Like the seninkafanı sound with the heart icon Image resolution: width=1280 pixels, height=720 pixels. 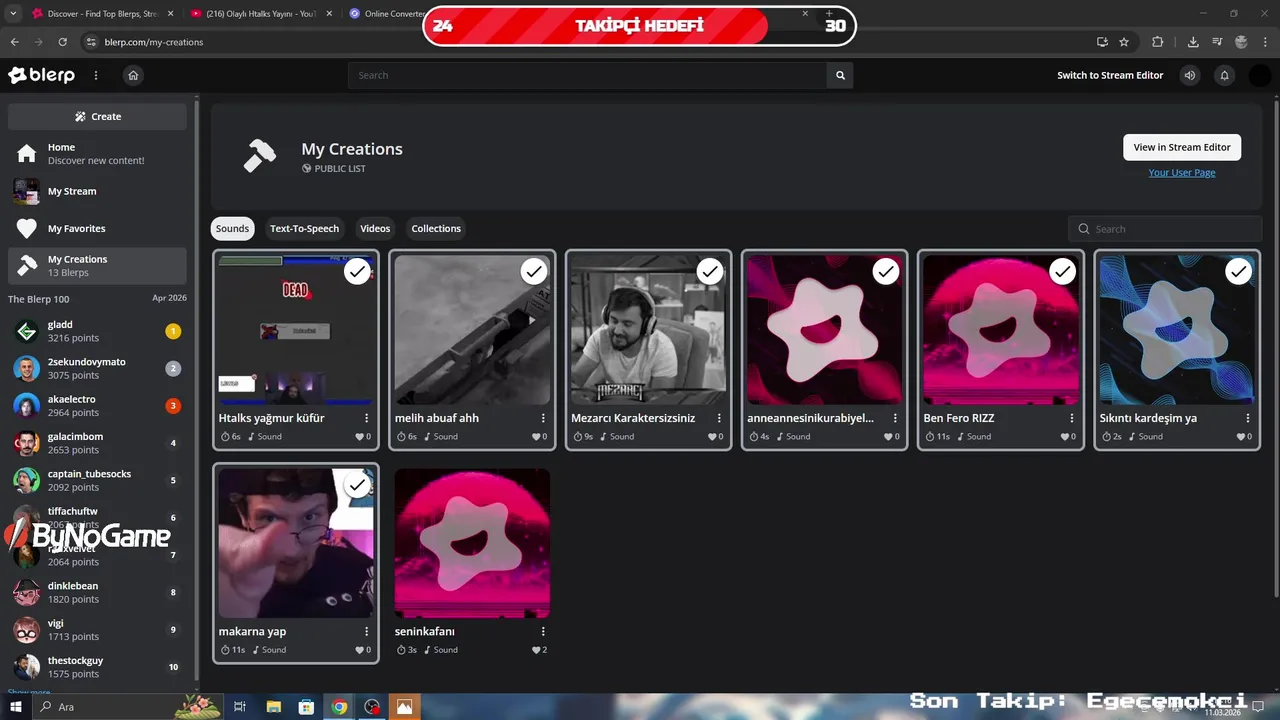[537, 650]
